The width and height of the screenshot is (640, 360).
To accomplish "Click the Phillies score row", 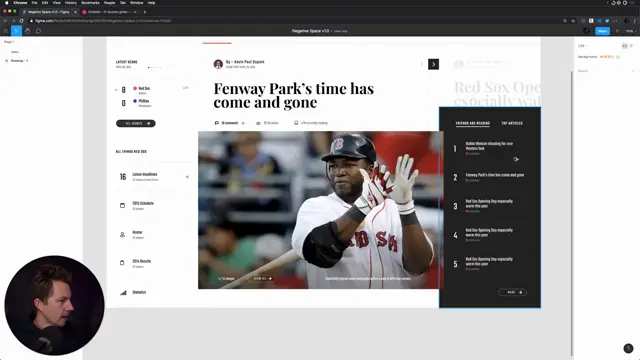I will tap(136, 103).
